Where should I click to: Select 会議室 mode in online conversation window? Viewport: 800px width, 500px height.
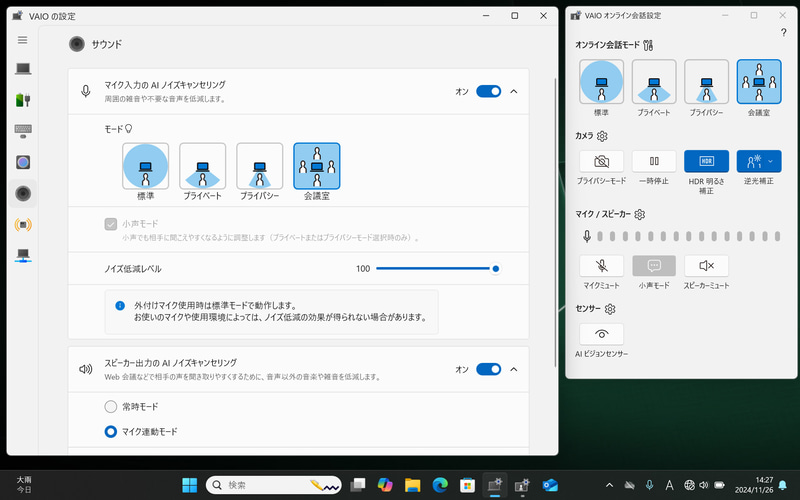(x=759, y=82)
